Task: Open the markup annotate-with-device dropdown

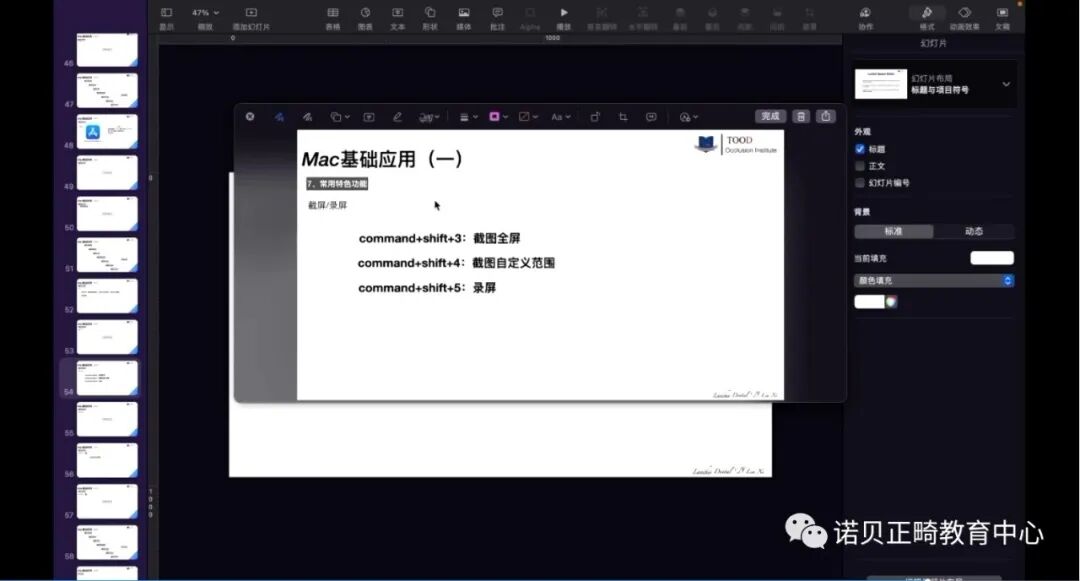Action: tap(688, 117)
